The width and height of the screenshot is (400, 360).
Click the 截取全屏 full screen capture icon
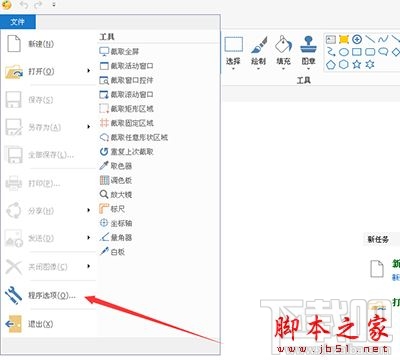click(104, 52)
